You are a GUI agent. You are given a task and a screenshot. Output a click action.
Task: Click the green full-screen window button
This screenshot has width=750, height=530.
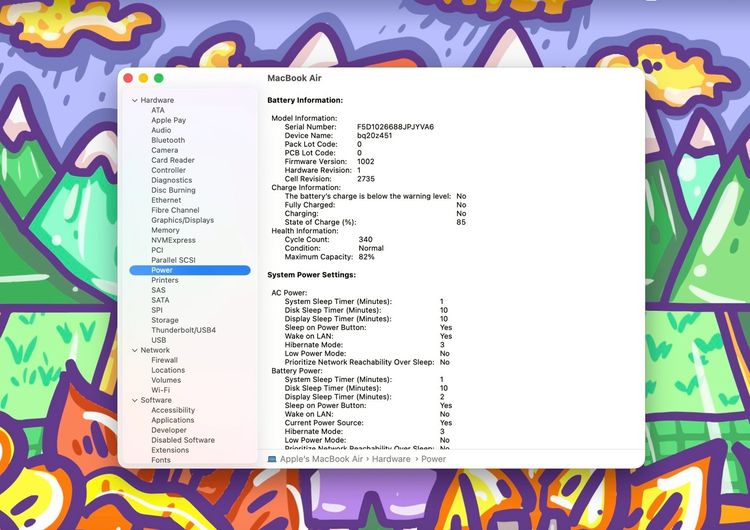click(159, 78)
